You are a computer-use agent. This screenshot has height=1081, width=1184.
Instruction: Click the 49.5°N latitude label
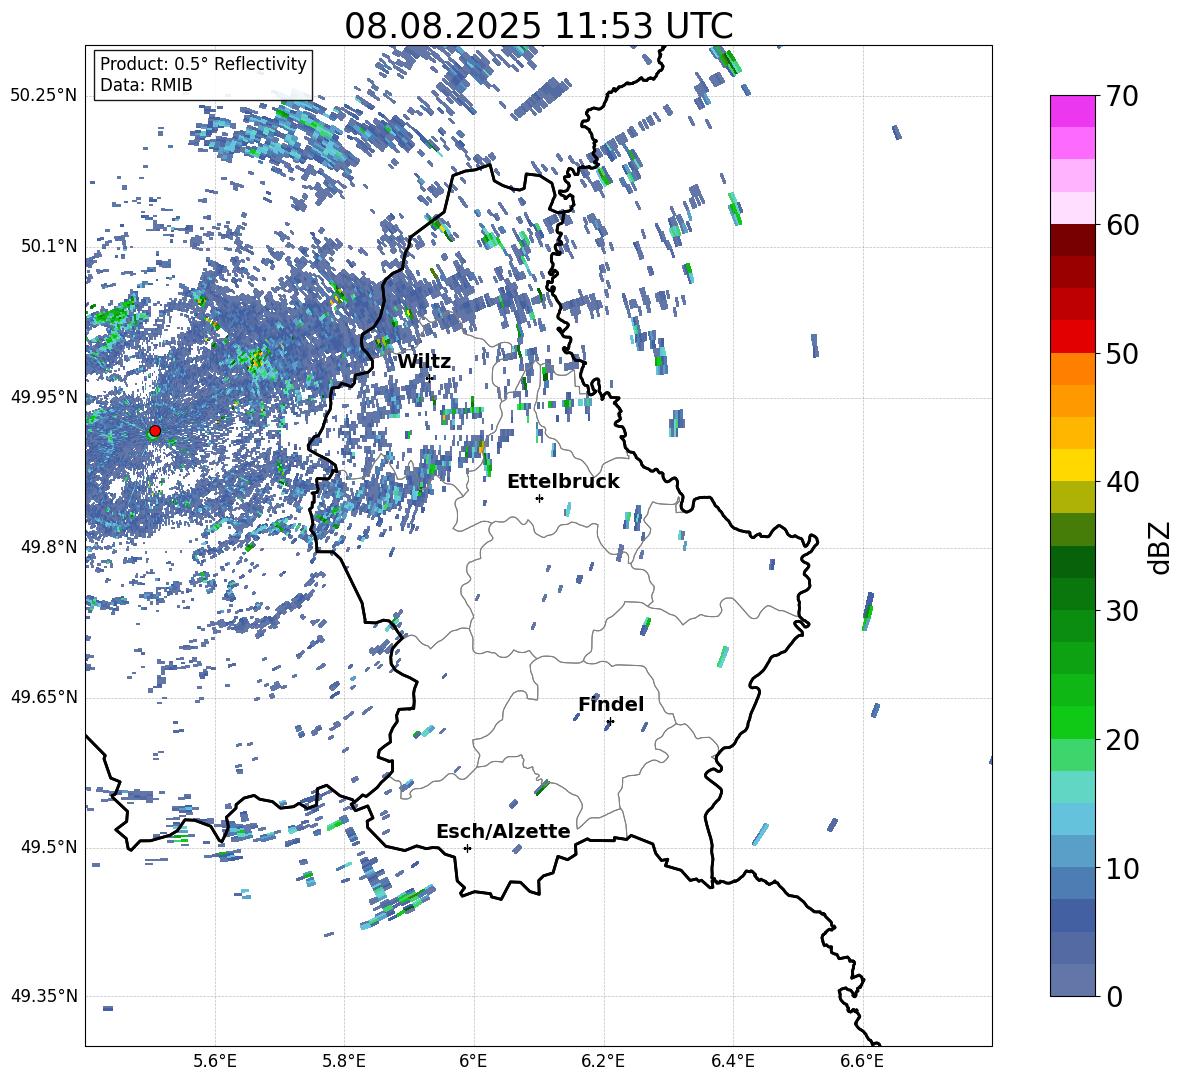[x=49, y=847]
